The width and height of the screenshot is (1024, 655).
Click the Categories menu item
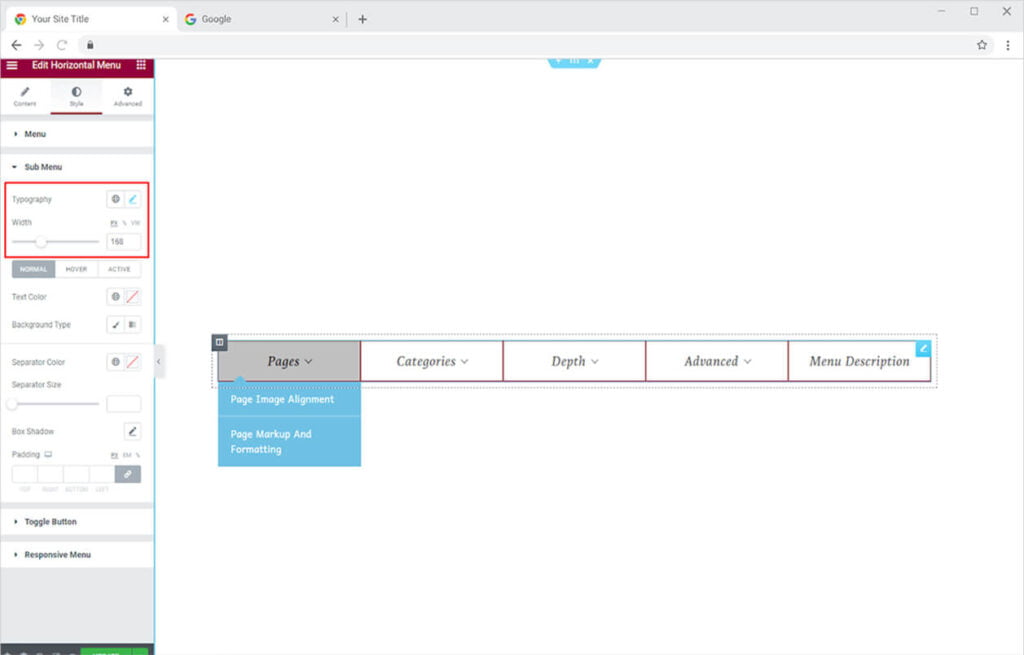431,362
